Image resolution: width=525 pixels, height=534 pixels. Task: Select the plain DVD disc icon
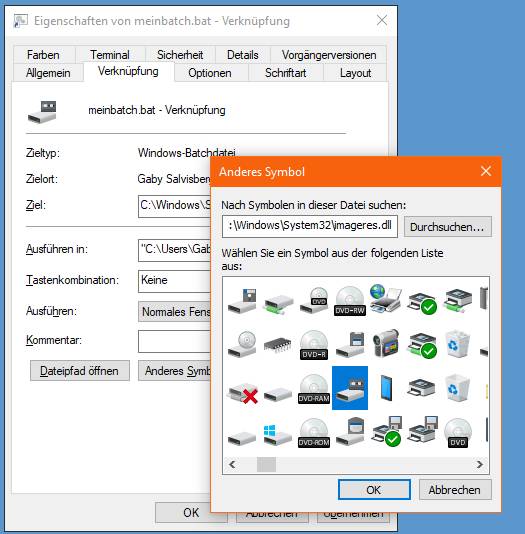pyautogui.click(x=458, y=433)
